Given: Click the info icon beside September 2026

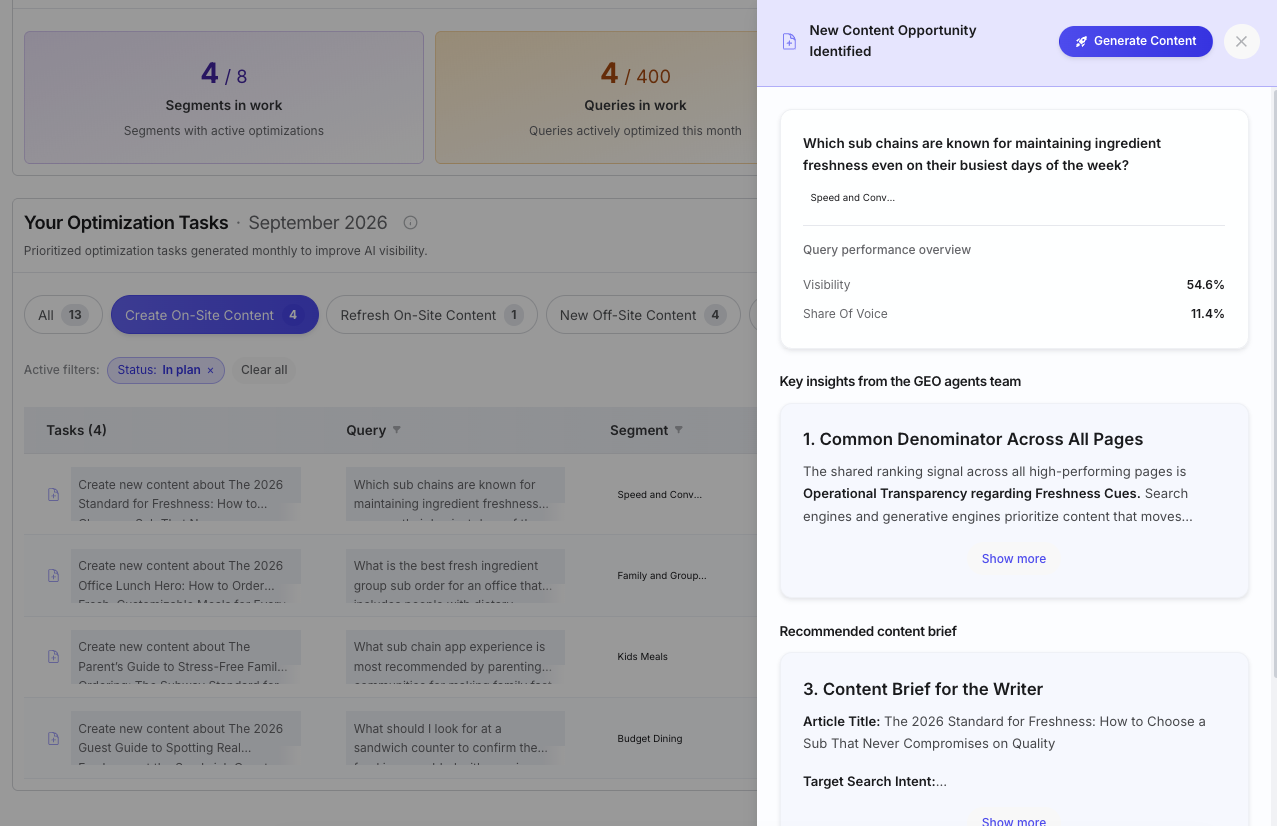Looking at the screenshot, I should [410, 223].
